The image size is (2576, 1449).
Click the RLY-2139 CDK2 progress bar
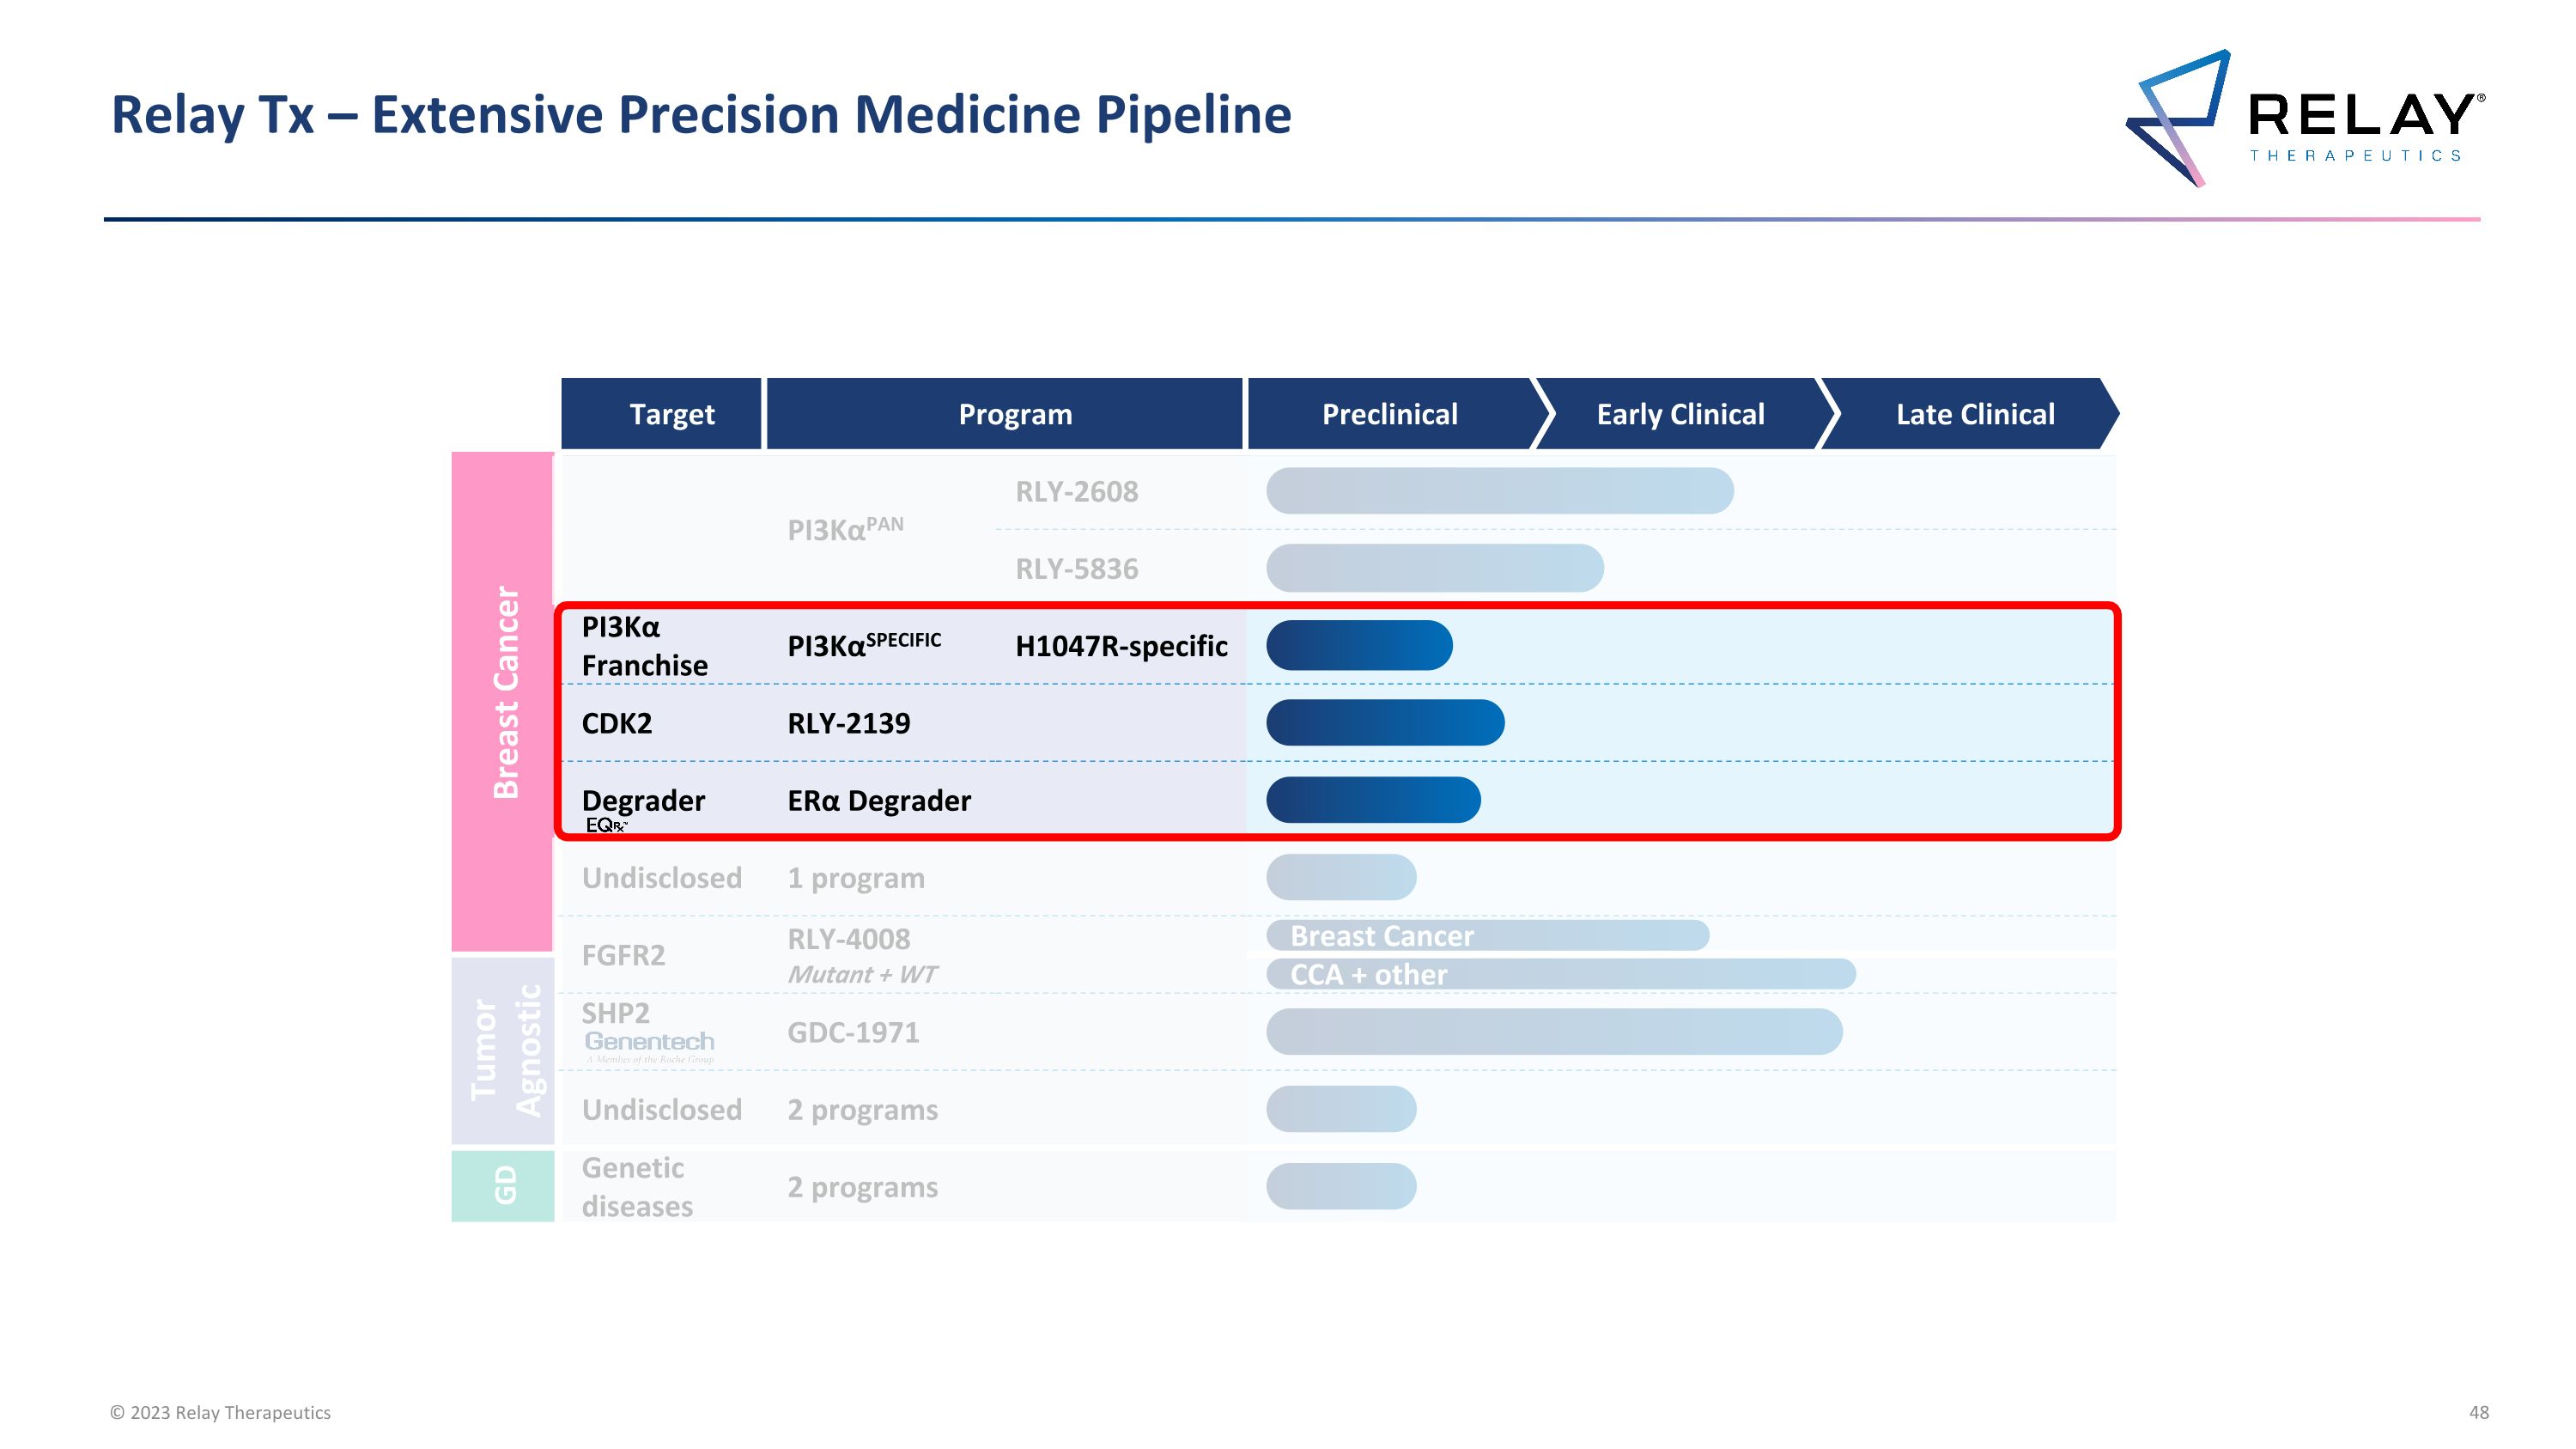coord(1385,723)
